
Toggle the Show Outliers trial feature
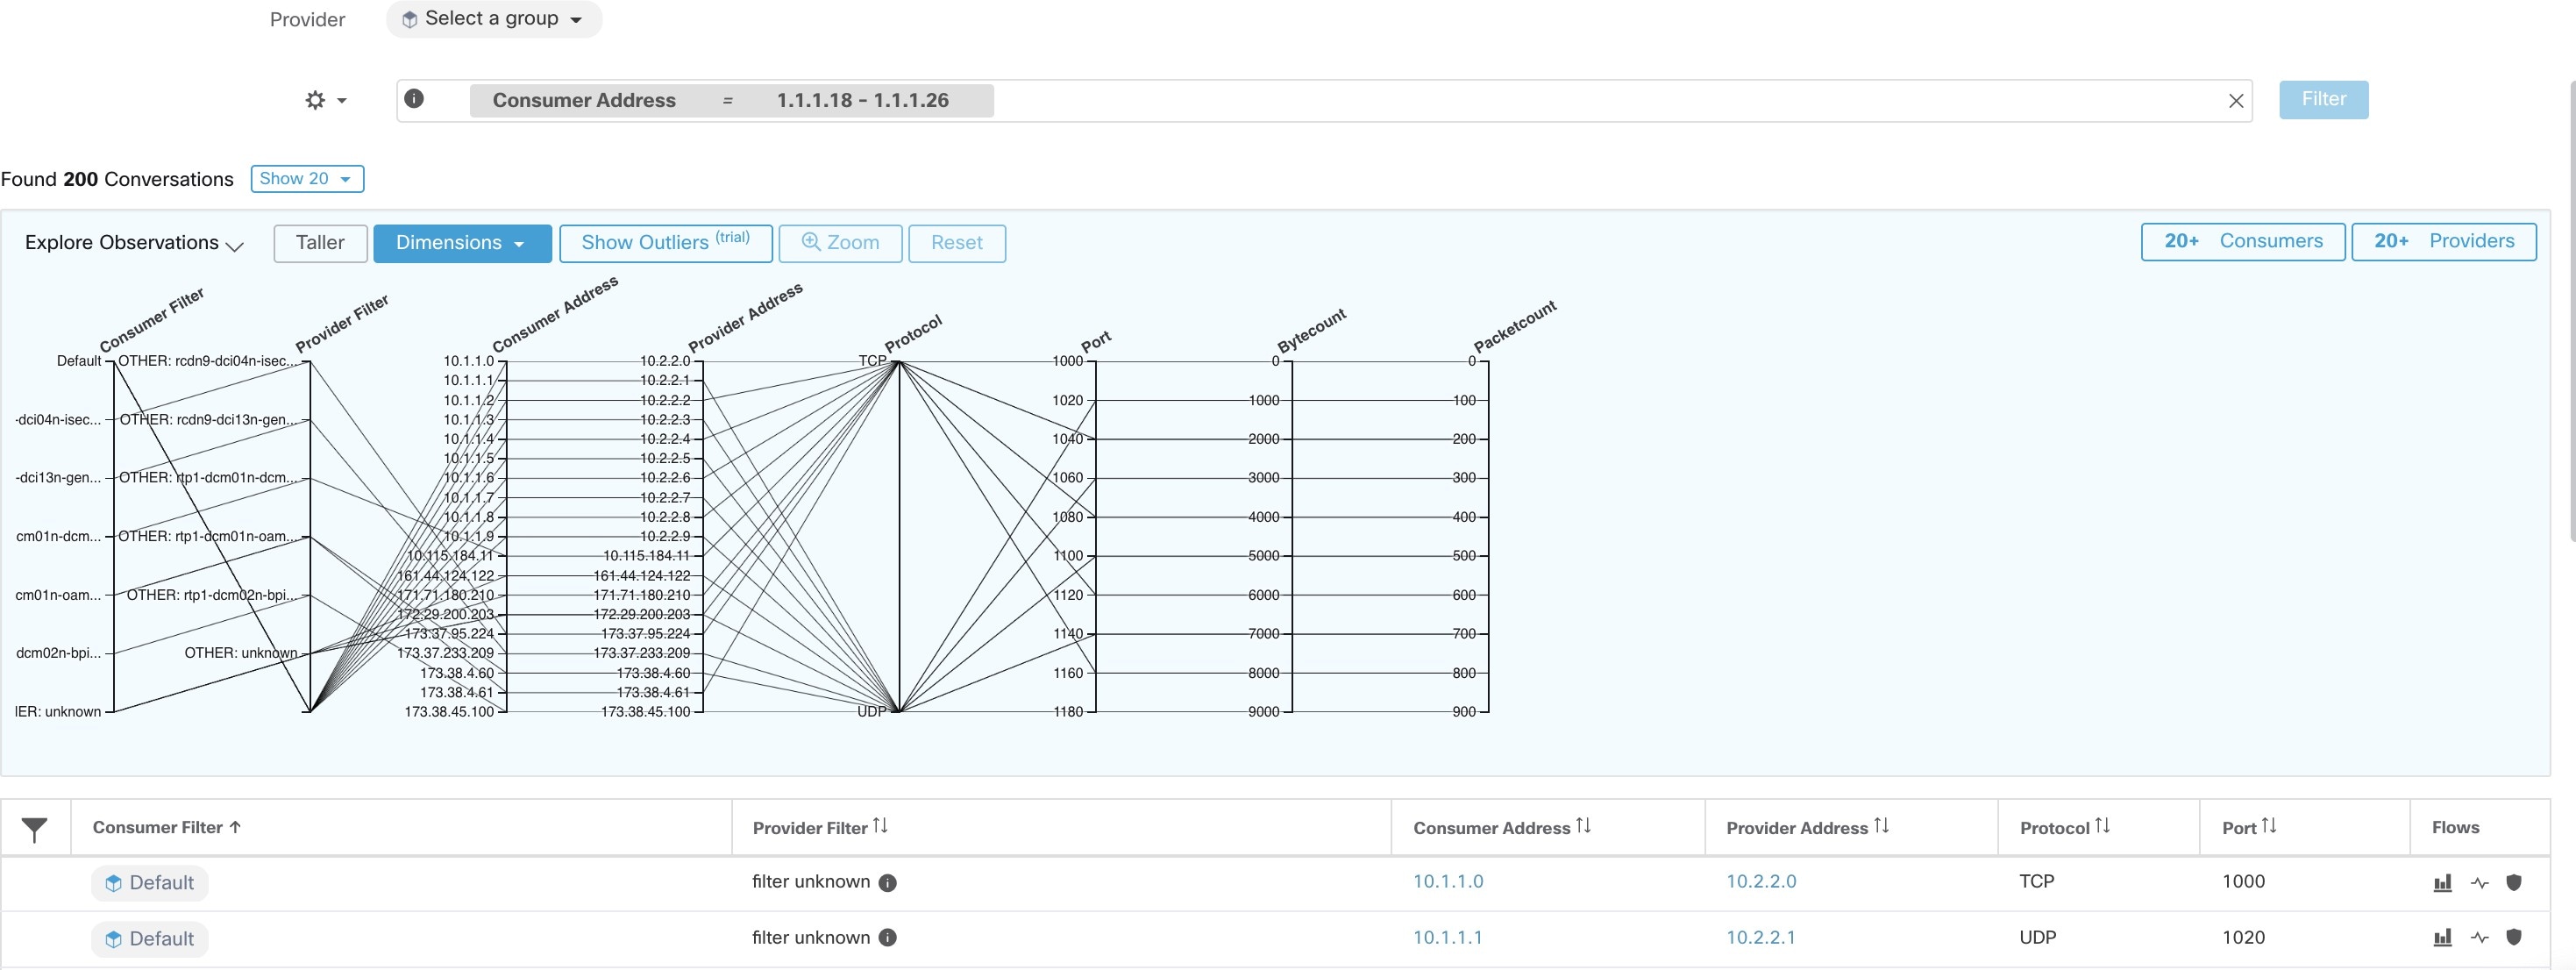pos(664,242)
